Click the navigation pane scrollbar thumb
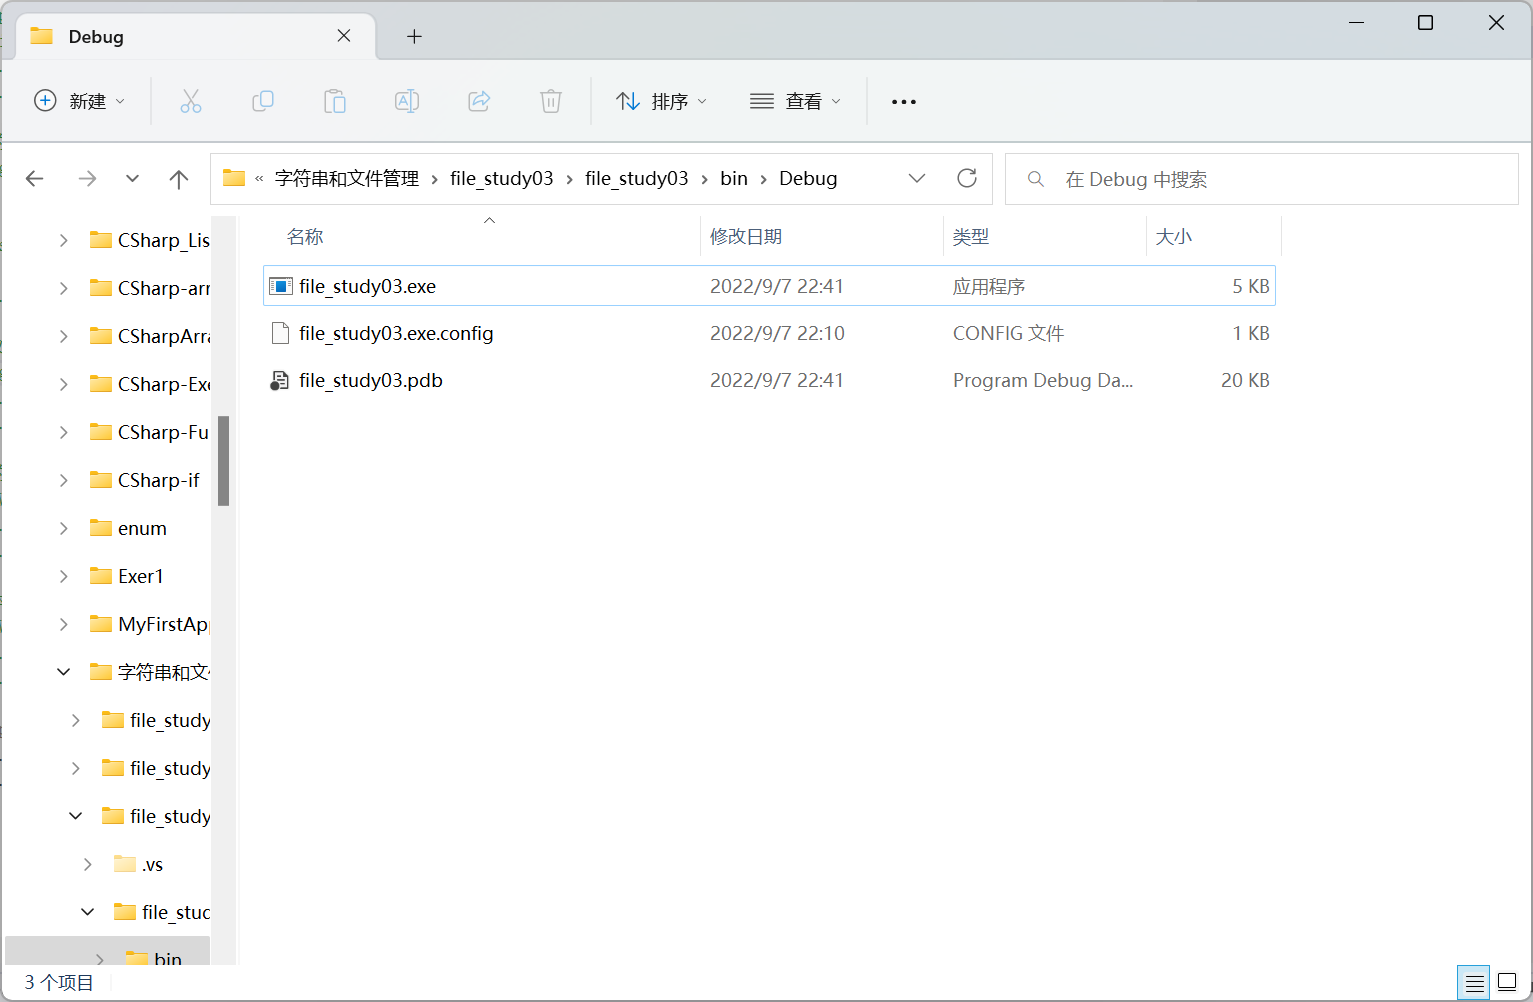The image size is (1533, 1002). click(224, 461)
